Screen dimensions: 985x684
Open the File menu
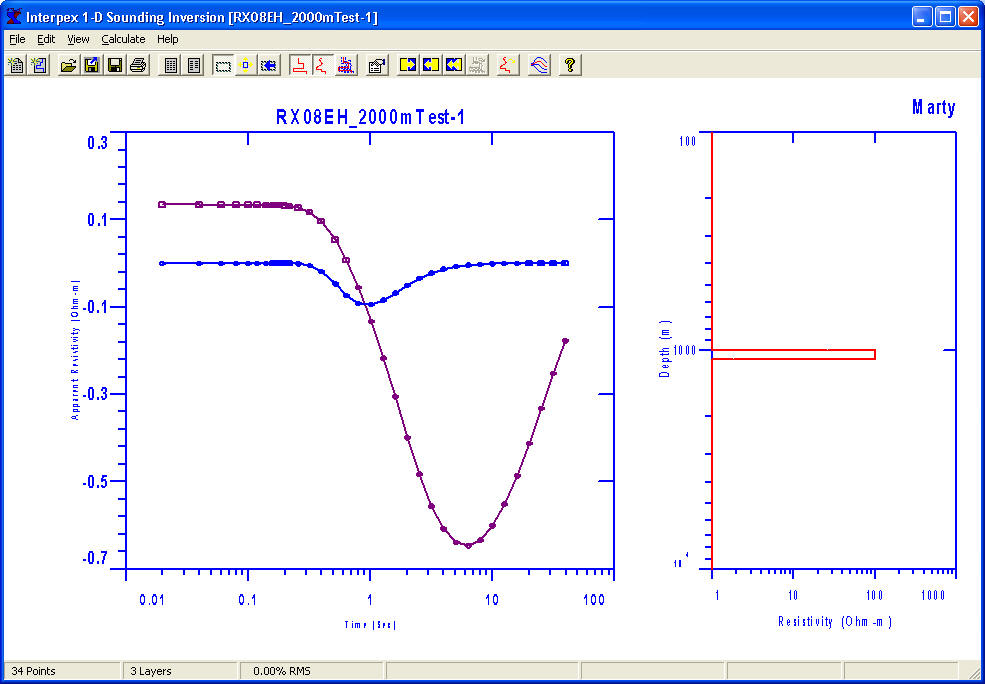click(17, 39)
